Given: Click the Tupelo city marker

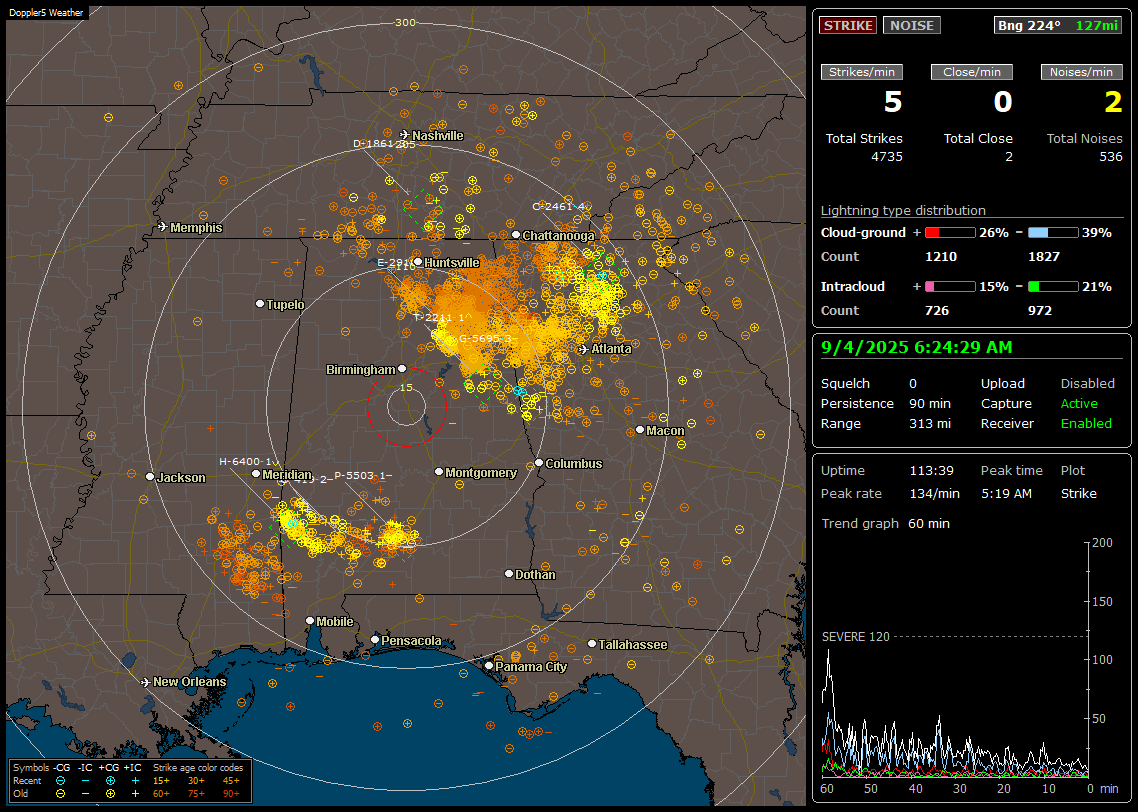Looking at the screenshot, I should 260,303.
